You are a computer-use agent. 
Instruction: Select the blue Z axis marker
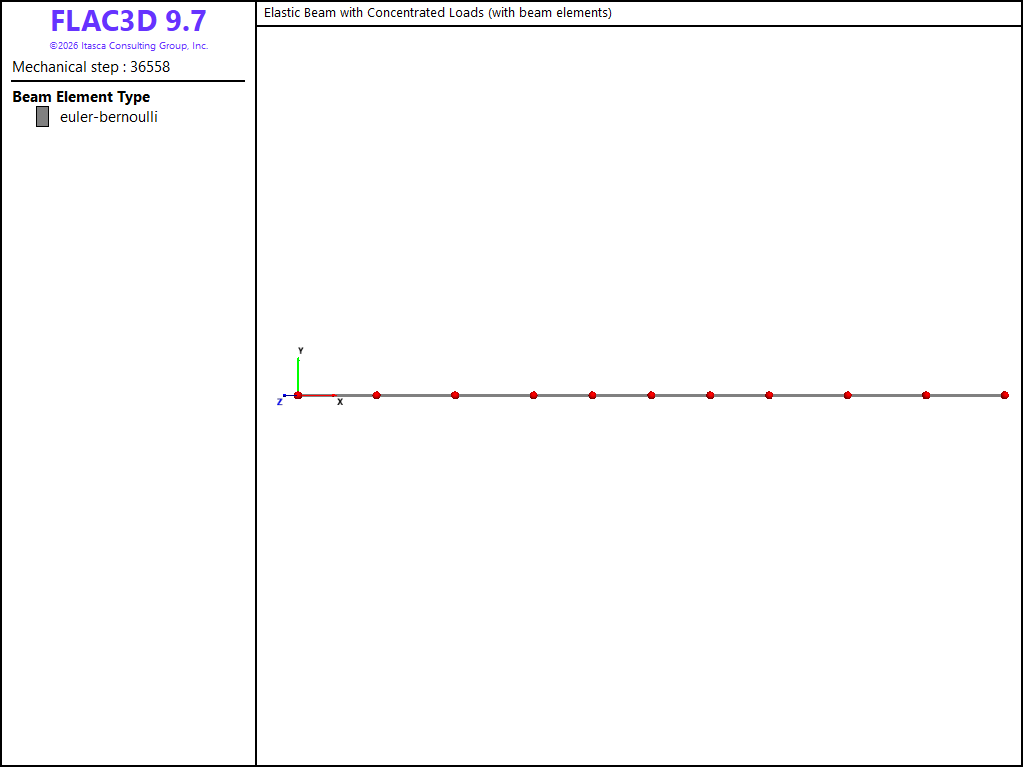pyautogui.click(x=284, y=396)
